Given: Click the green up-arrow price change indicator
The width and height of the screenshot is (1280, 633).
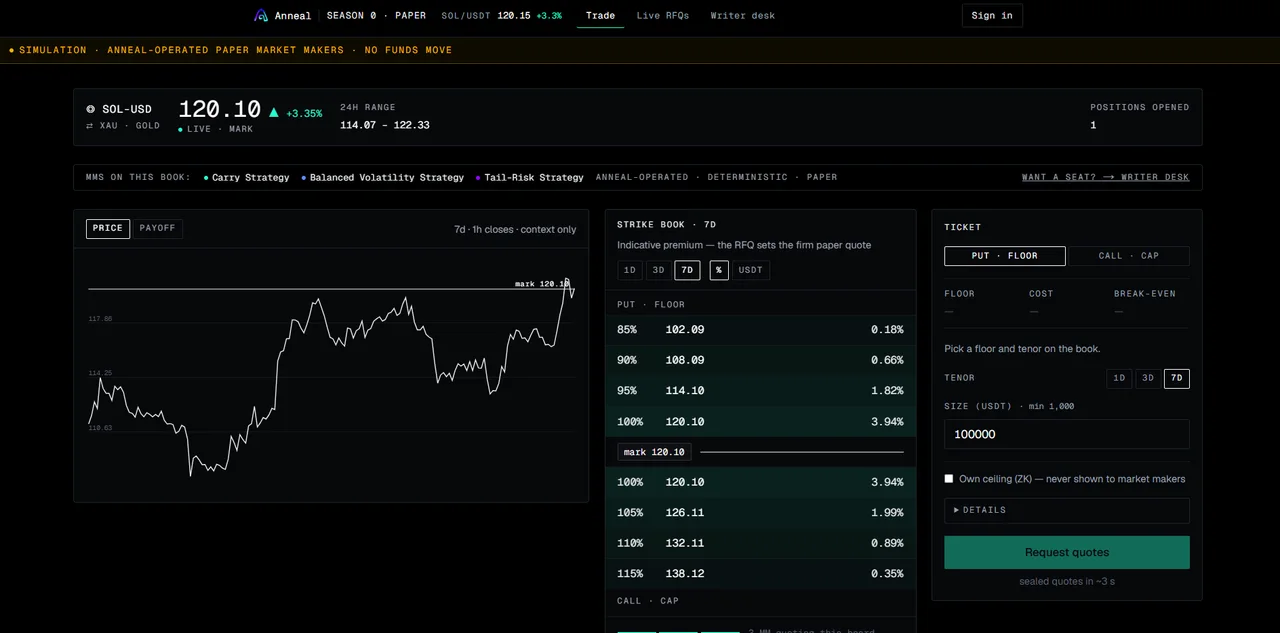Looking at the screenshot, I should point(274,113).
